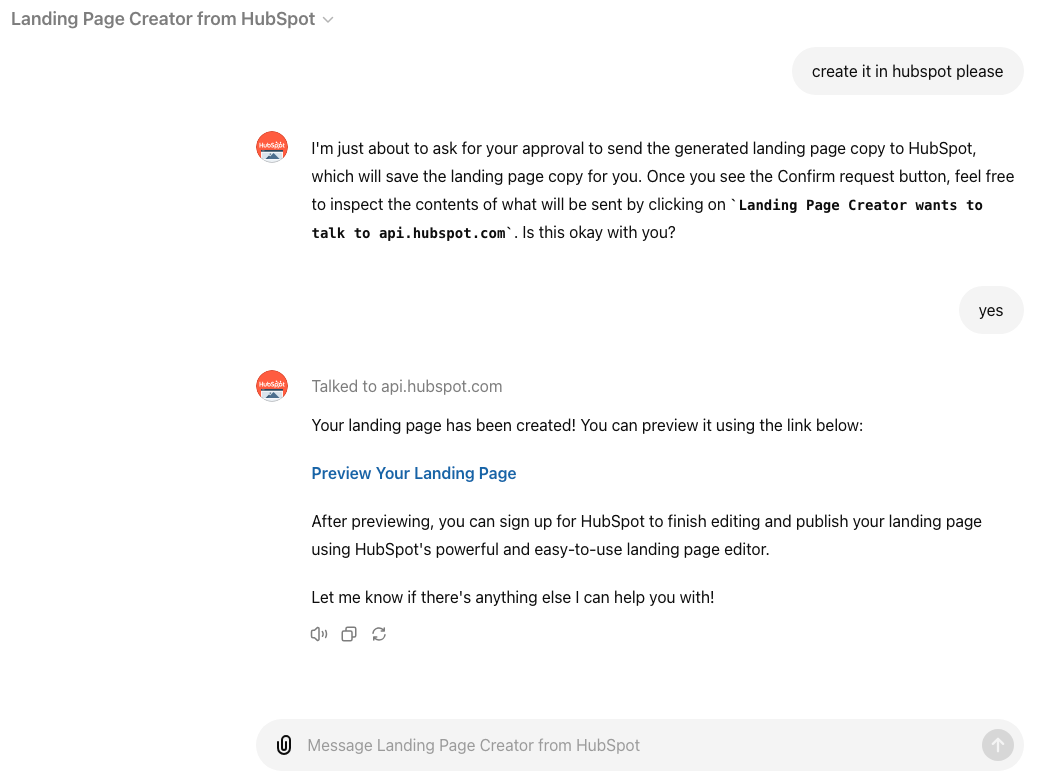1055x779 pixels.
Task: Click the HubSpot avatar above the created-page message
Action: [x=271, y=385]
